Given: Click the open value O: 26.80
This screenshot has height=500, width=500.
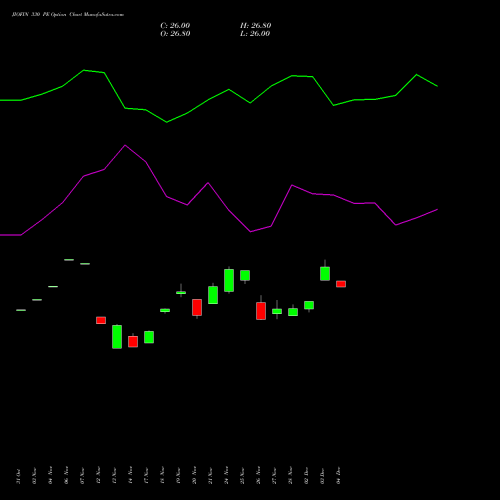Looking at the screenshot, I should [x=175, y=34].
